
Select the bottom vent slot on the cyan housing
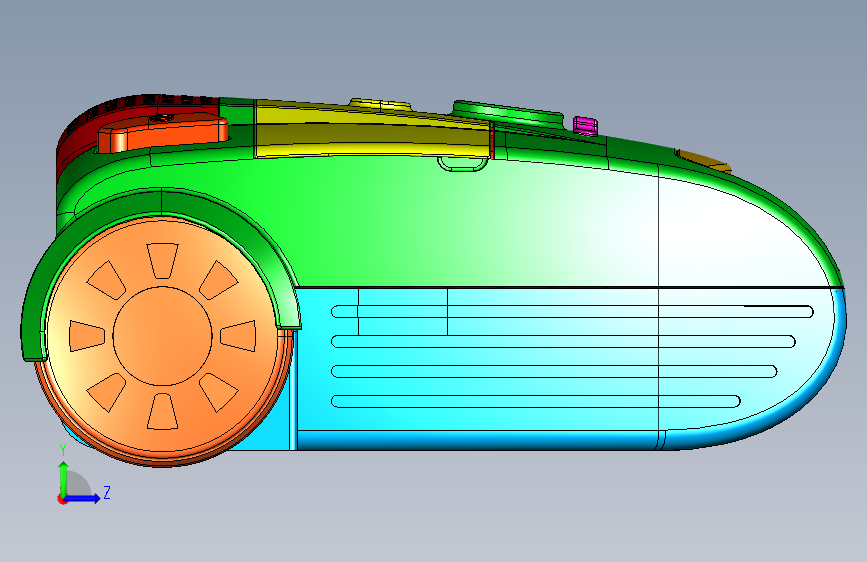tap(536, 402)
